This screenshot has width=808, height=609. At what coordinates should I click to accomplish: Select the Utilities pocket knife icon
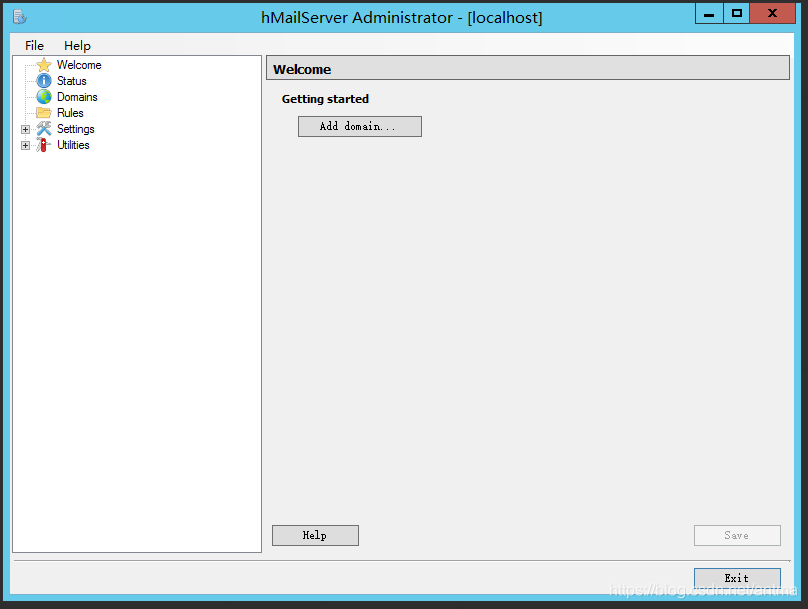[x=43, y=145]
